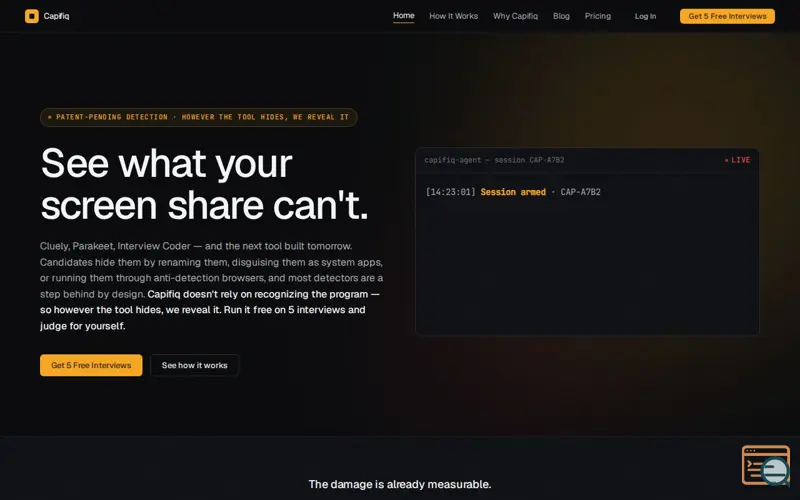Screen dimensions: 800x500
Task: Click the Capifiq brand name text
Action: pos(57,16)
